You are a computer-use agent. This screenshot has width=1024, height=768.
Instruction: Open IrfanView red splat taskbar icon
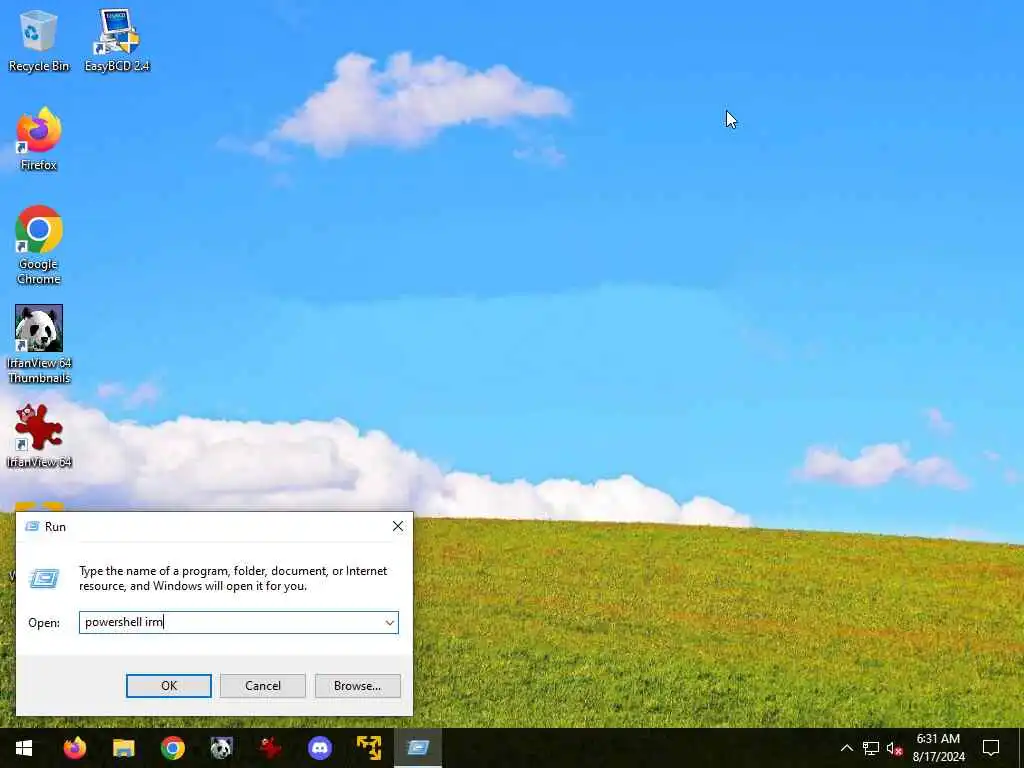[x=270, y=748]
